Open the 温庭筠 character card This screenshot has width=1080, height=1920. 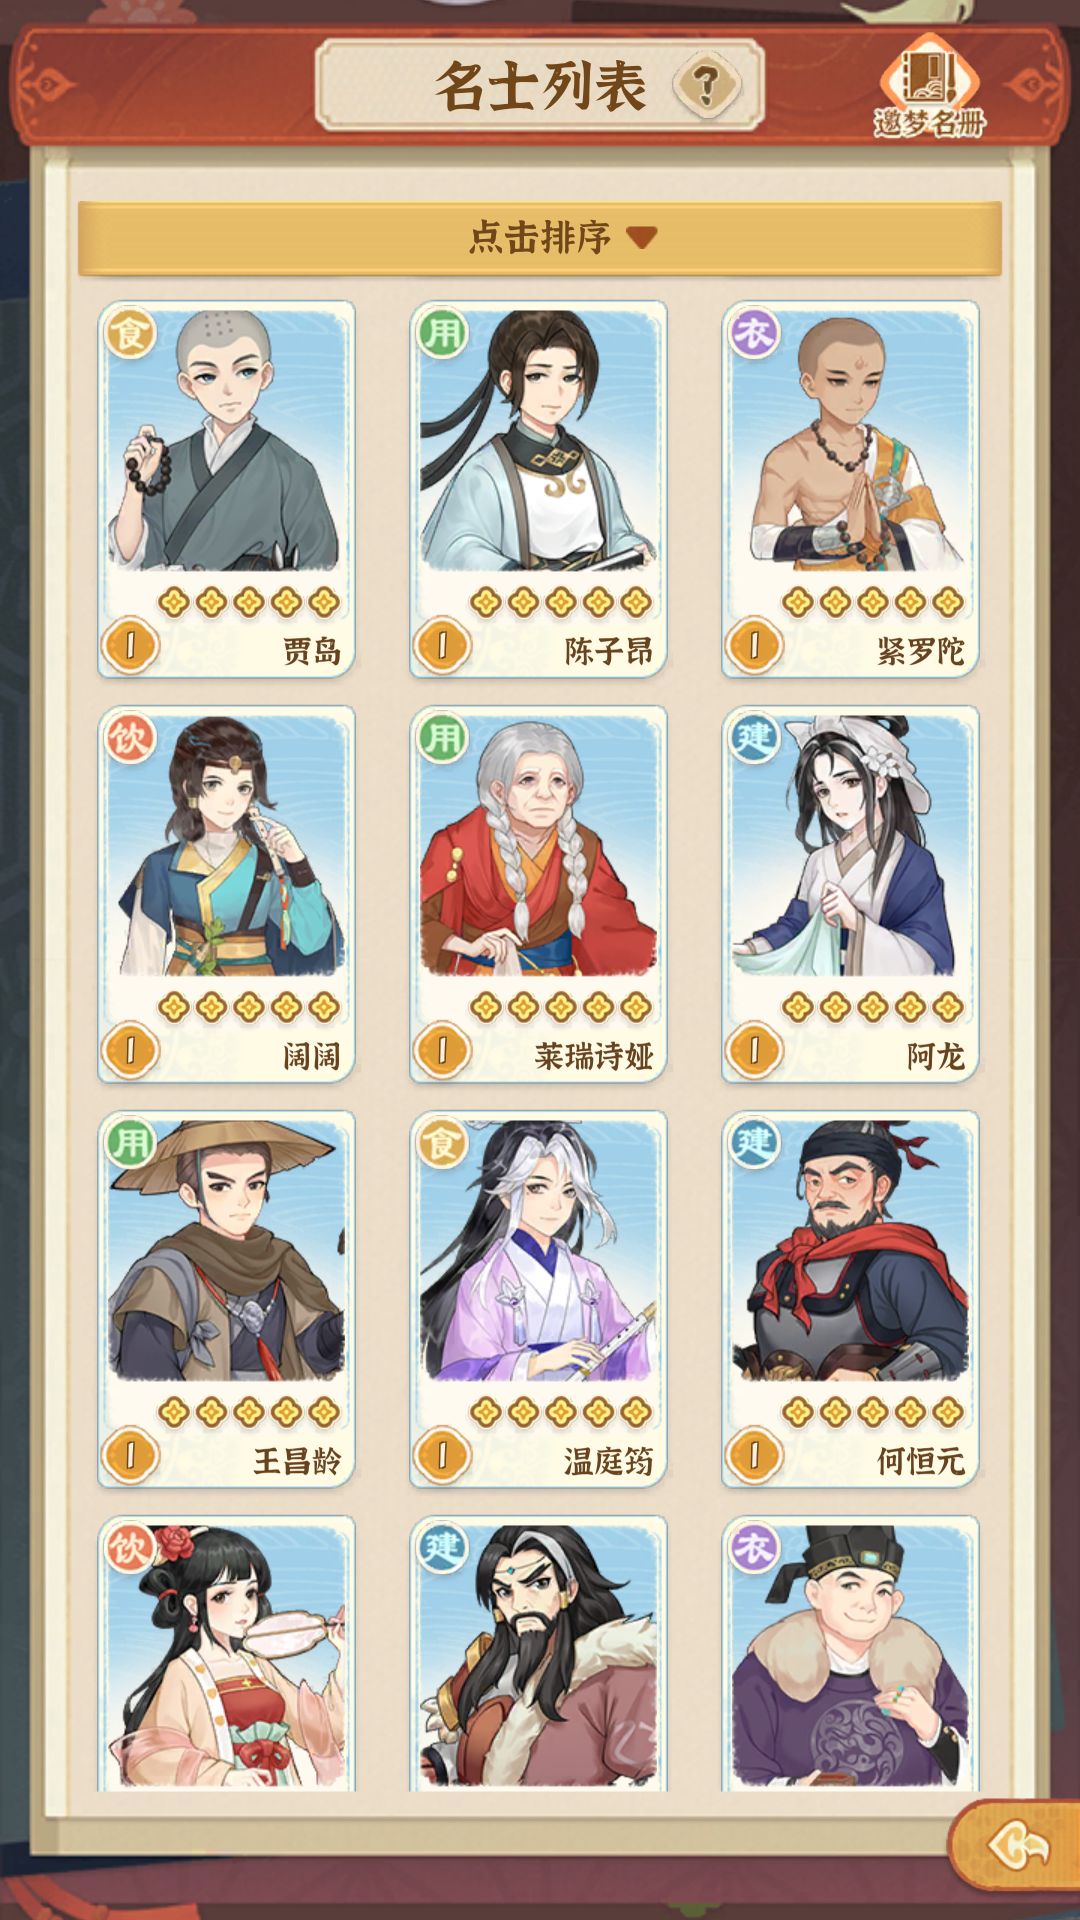point(539,1299)
